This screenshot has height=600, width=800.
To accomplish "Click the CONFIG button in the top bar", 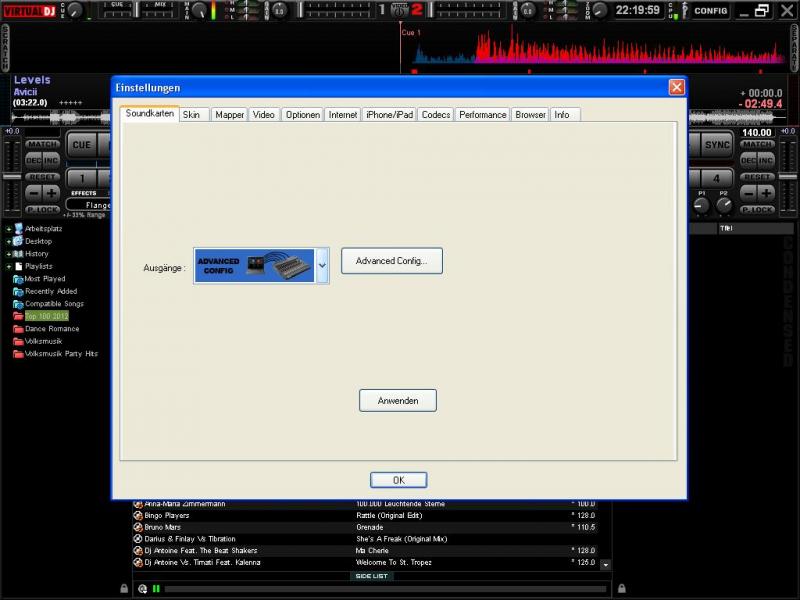I will coord(710,11).
